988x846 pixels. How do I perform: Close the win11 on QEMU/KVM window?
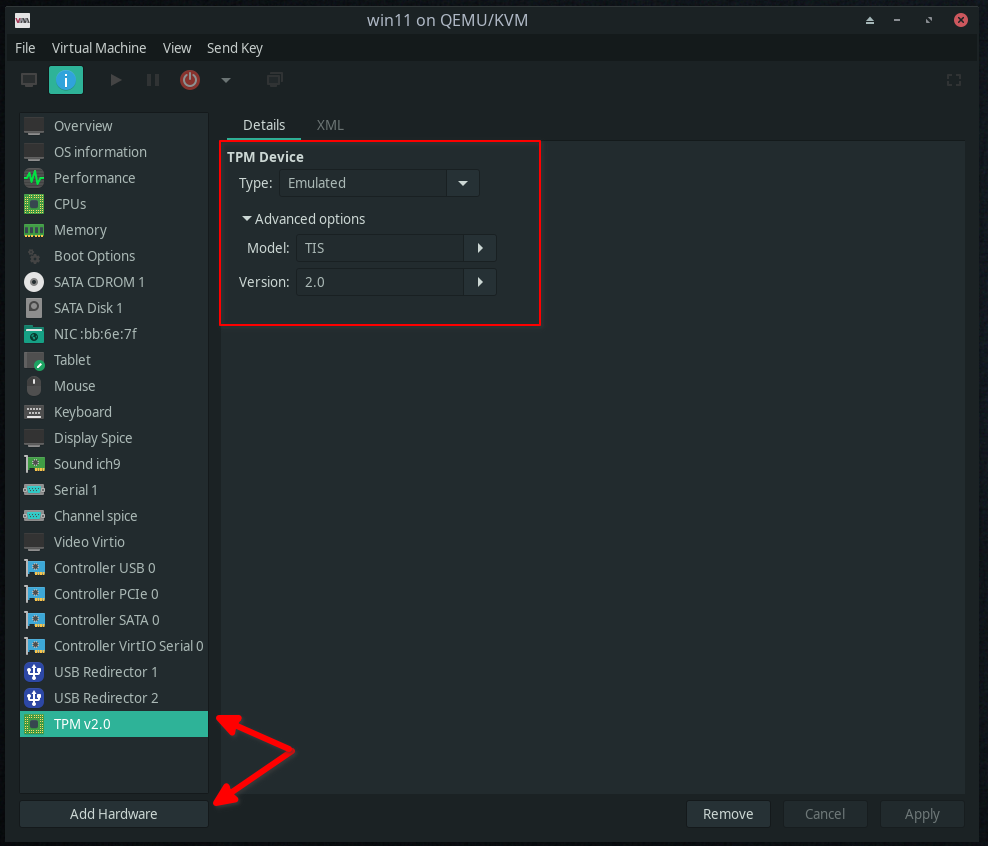(x=961, y=20)
